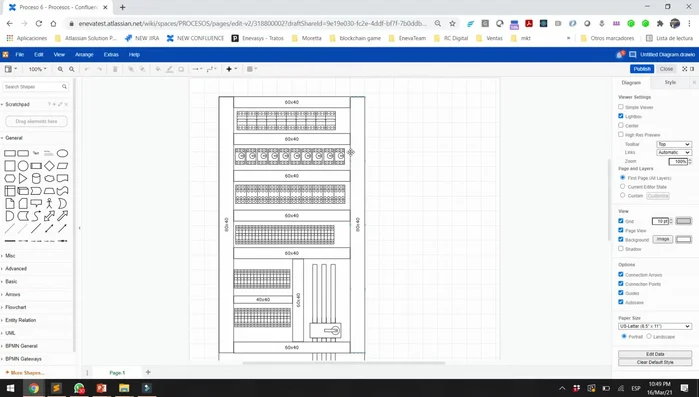Choose the cylinder shape in shape palette

point(36,179)
